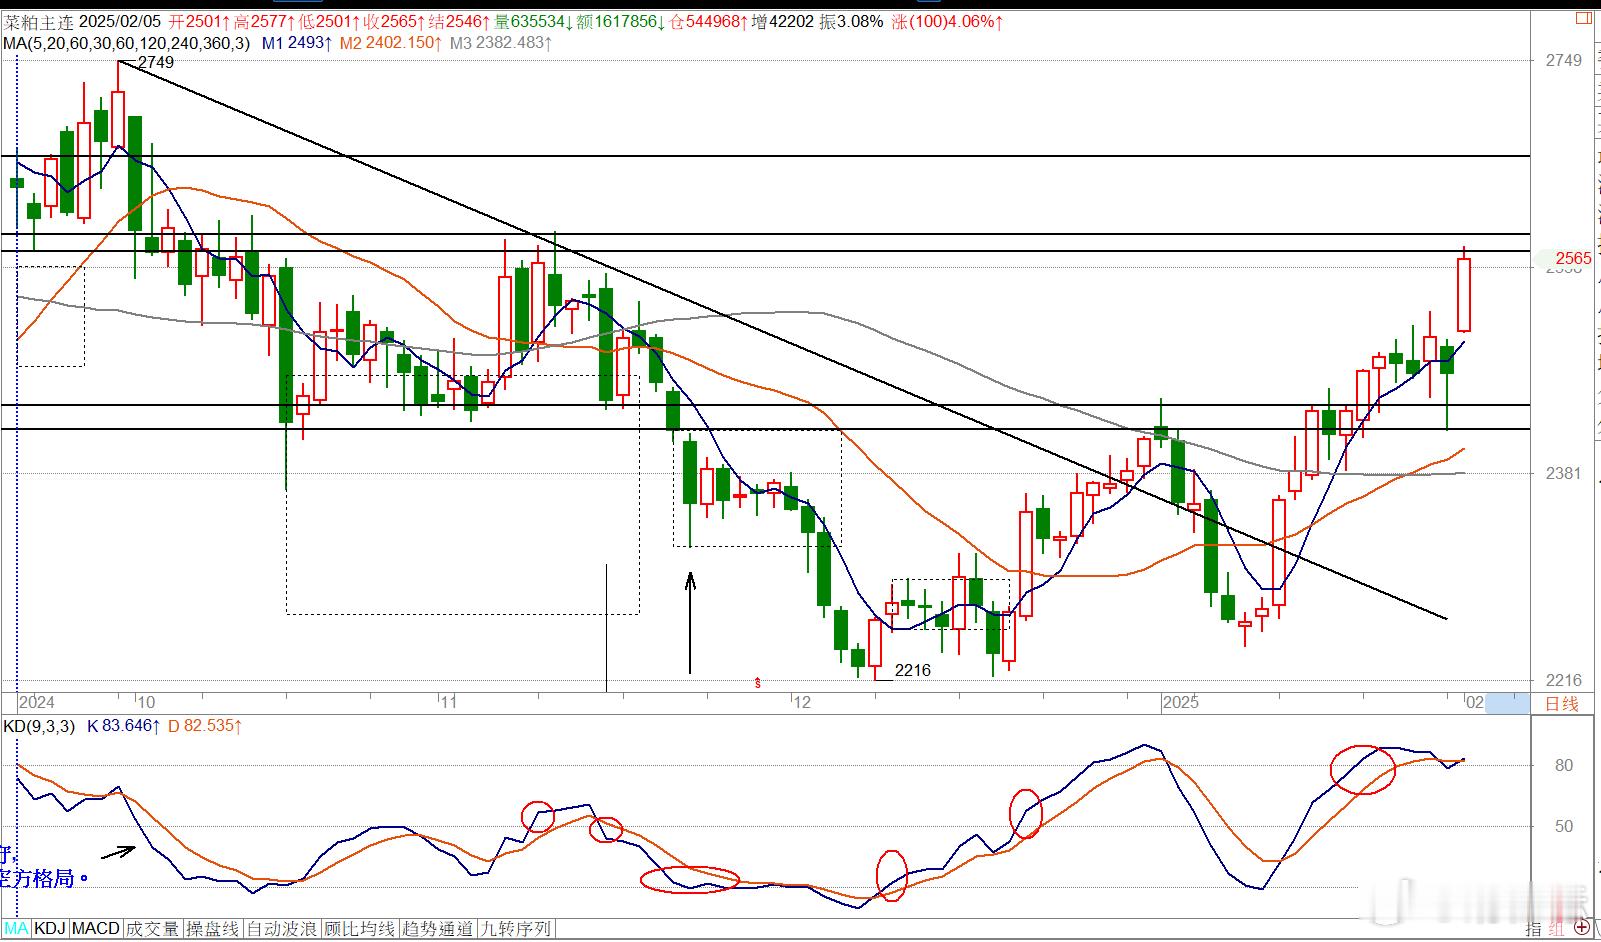Click the 12 month mark on time axis
Viewport: 1601px width, 942px height.
(800, 703)
